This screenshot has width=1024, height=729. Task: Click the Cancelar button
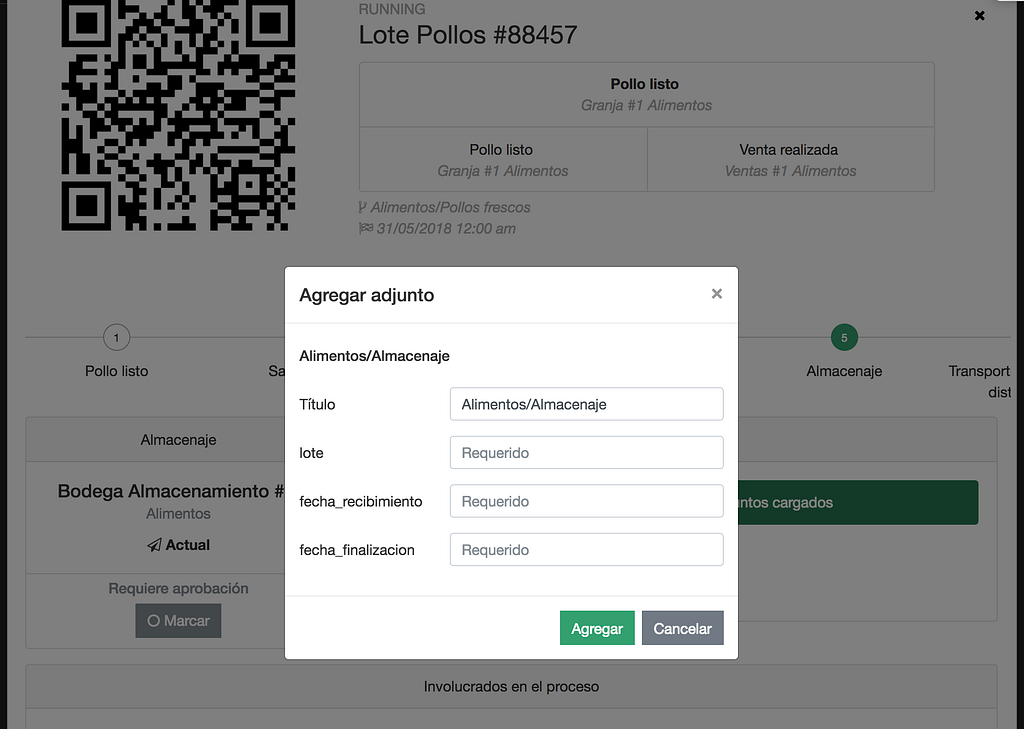(682, 628)
